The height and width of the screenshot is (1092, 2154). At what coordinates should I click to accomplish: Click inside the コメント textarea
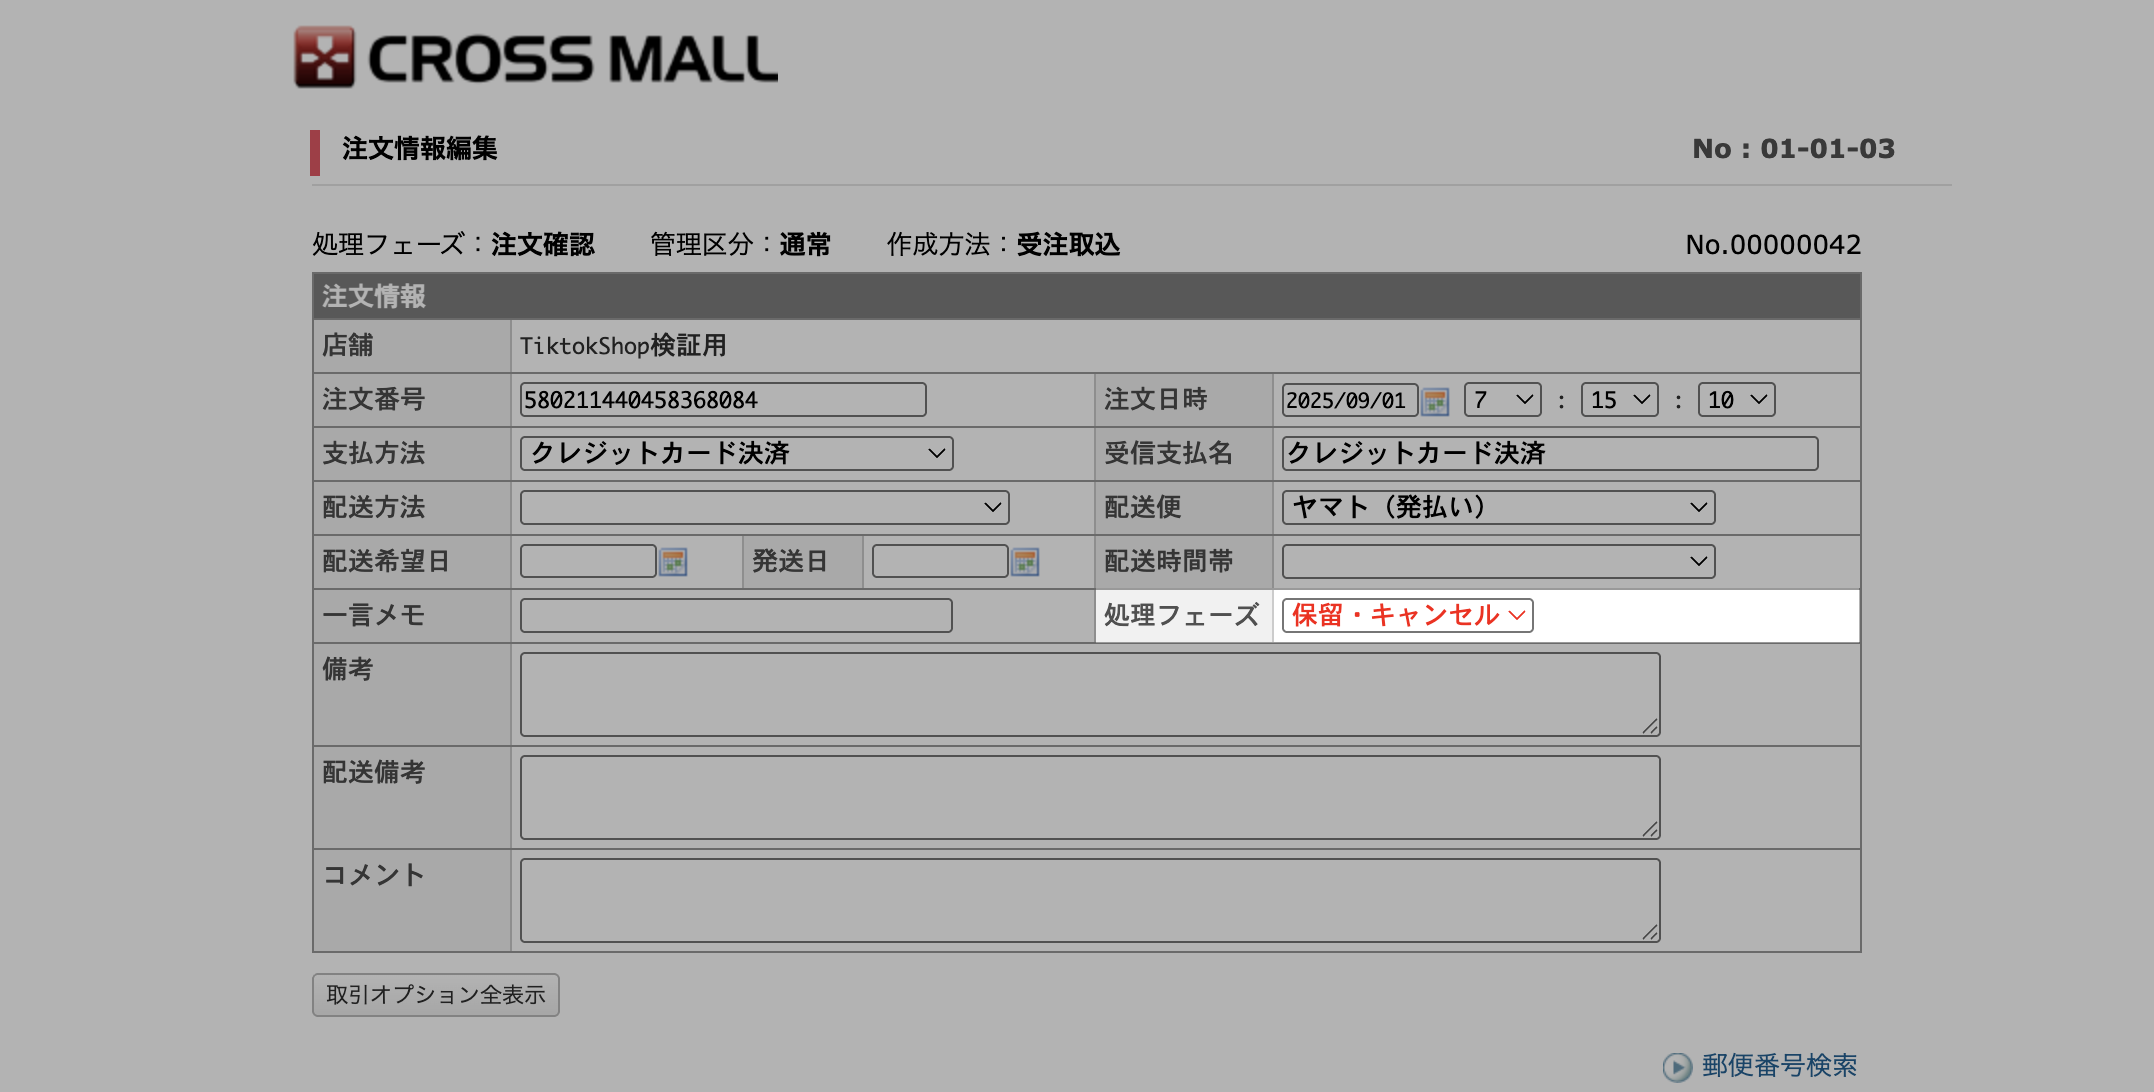(x=1090, y=900)
